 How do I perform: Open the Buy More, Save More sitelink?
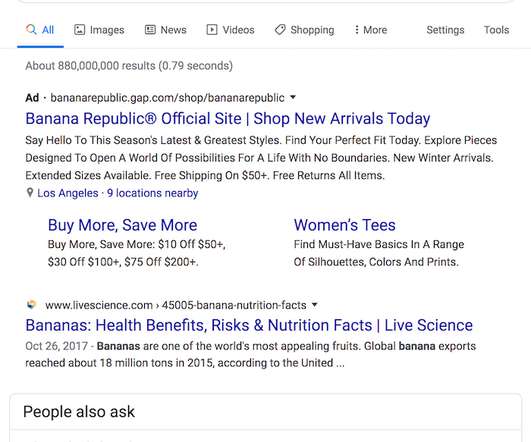(123, 225)
